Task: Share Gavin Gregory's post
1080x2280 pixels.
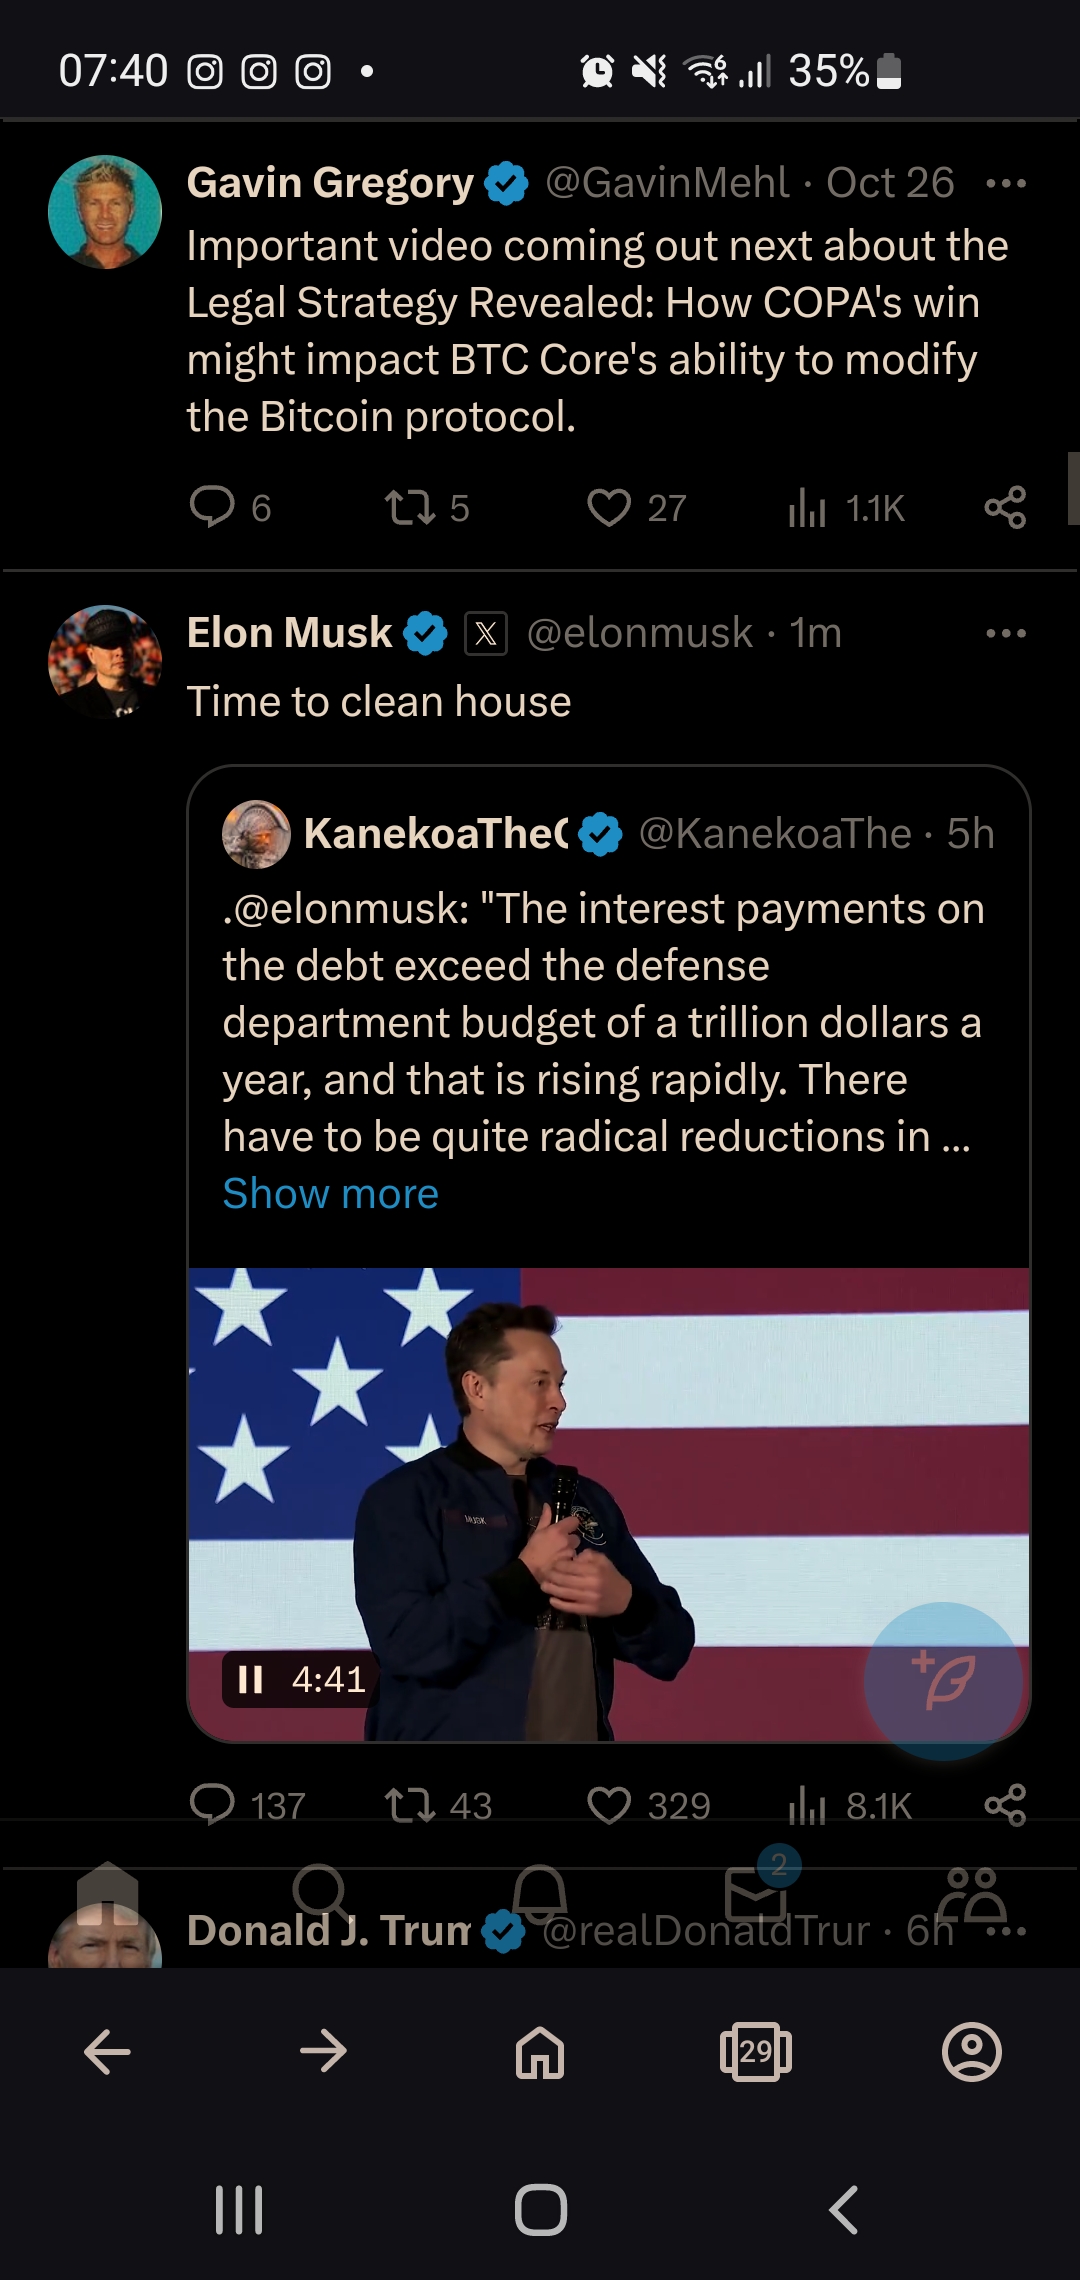Action: [1005, 508]
